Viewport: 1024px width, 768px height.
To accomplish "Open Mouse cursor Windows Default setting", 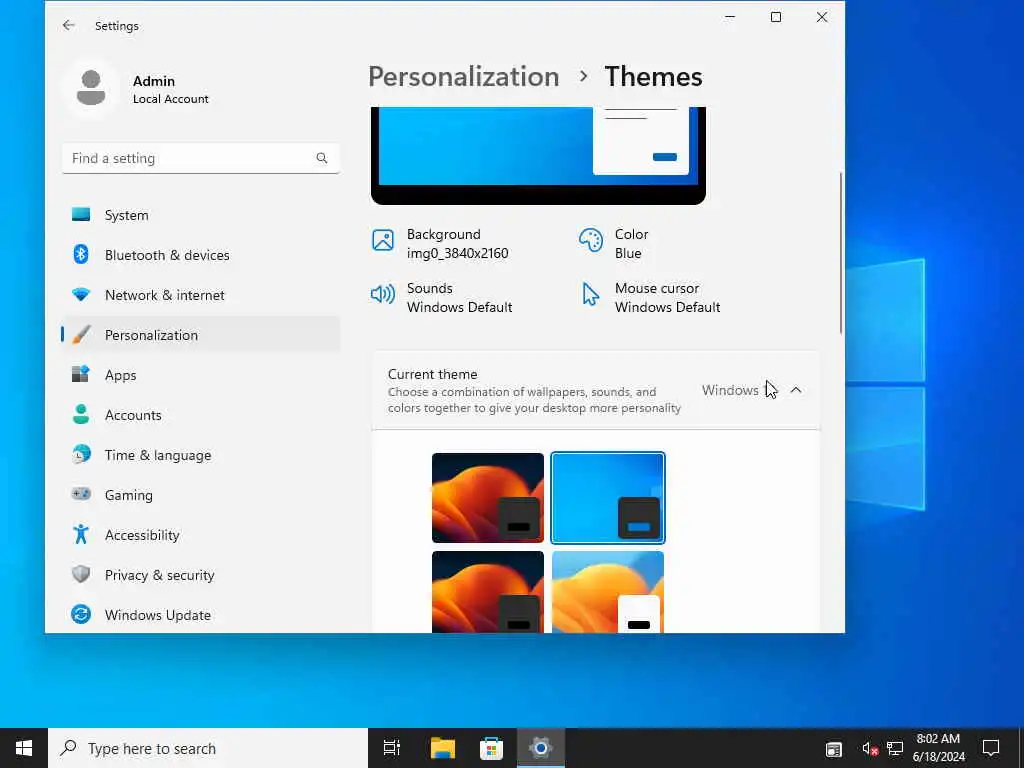I will click(650, 297).
